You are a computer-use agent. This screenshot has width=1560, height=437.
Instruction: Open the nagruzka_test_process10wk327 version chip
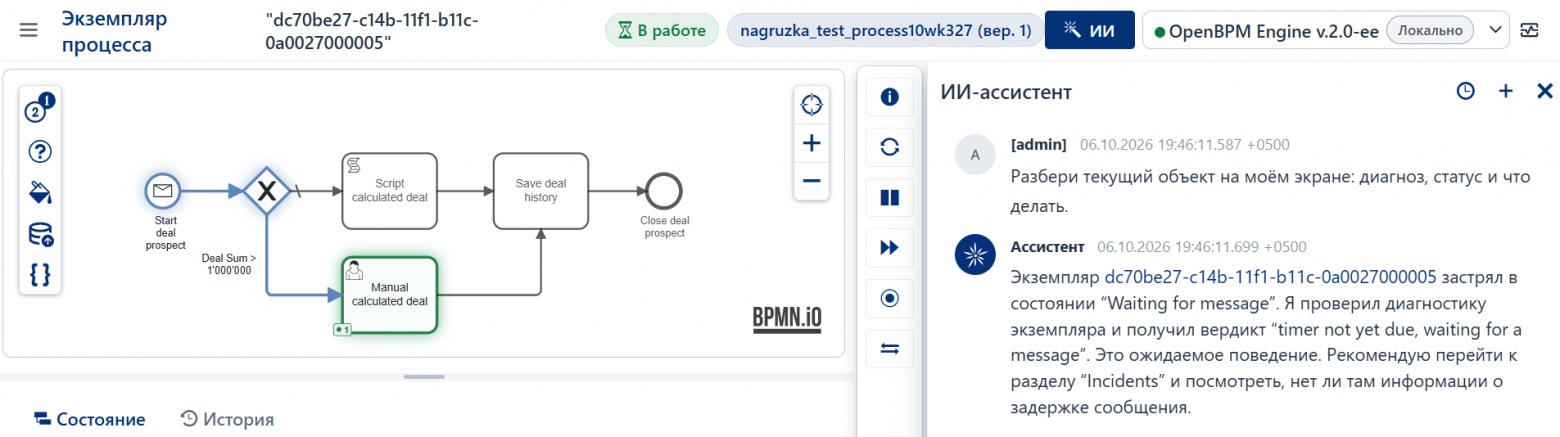[x=885, y=30]
